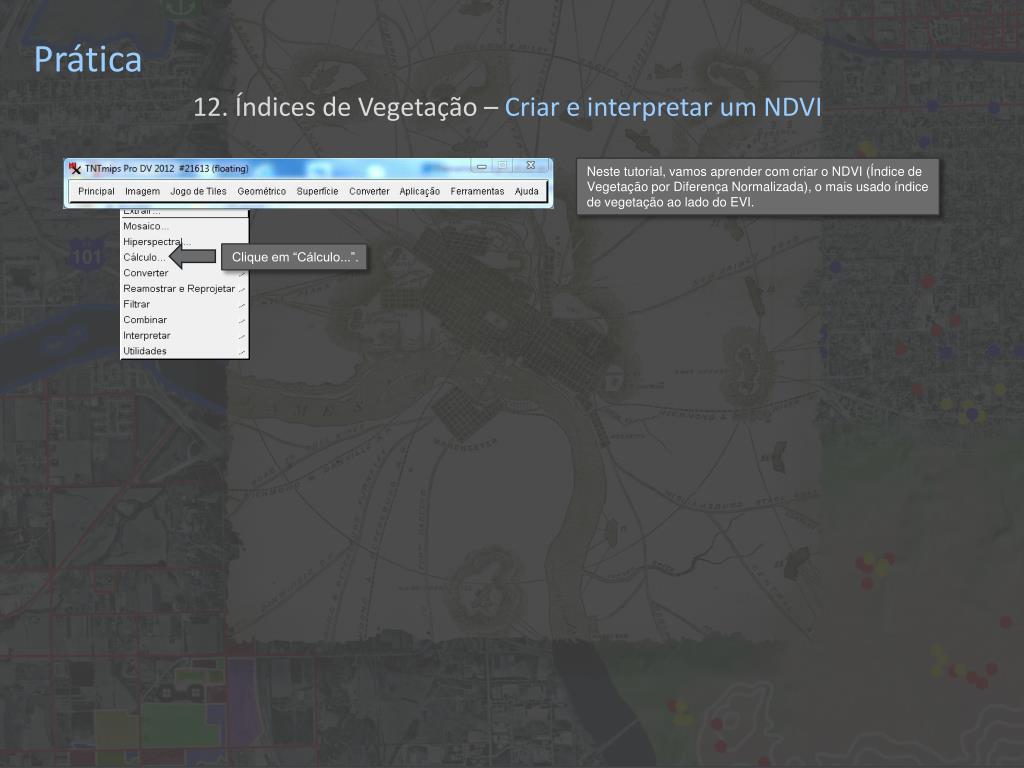This screenshot has height=768, width=1024.
Task: Click Cálculo... menu entry
Action: 145,257
